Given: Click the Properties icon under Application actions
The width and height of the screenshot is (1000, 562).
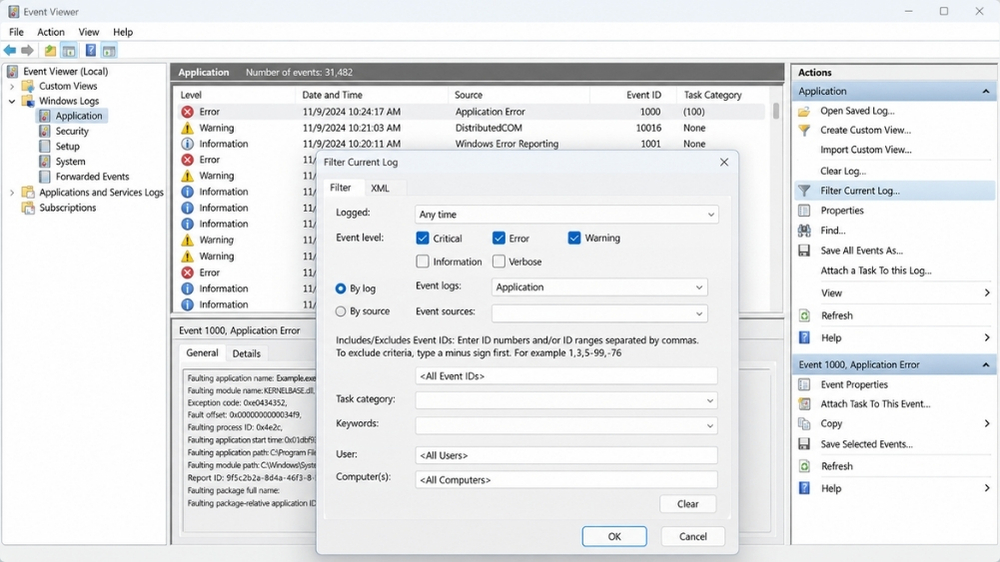Looking at the screenshot, I should point(804,211).
